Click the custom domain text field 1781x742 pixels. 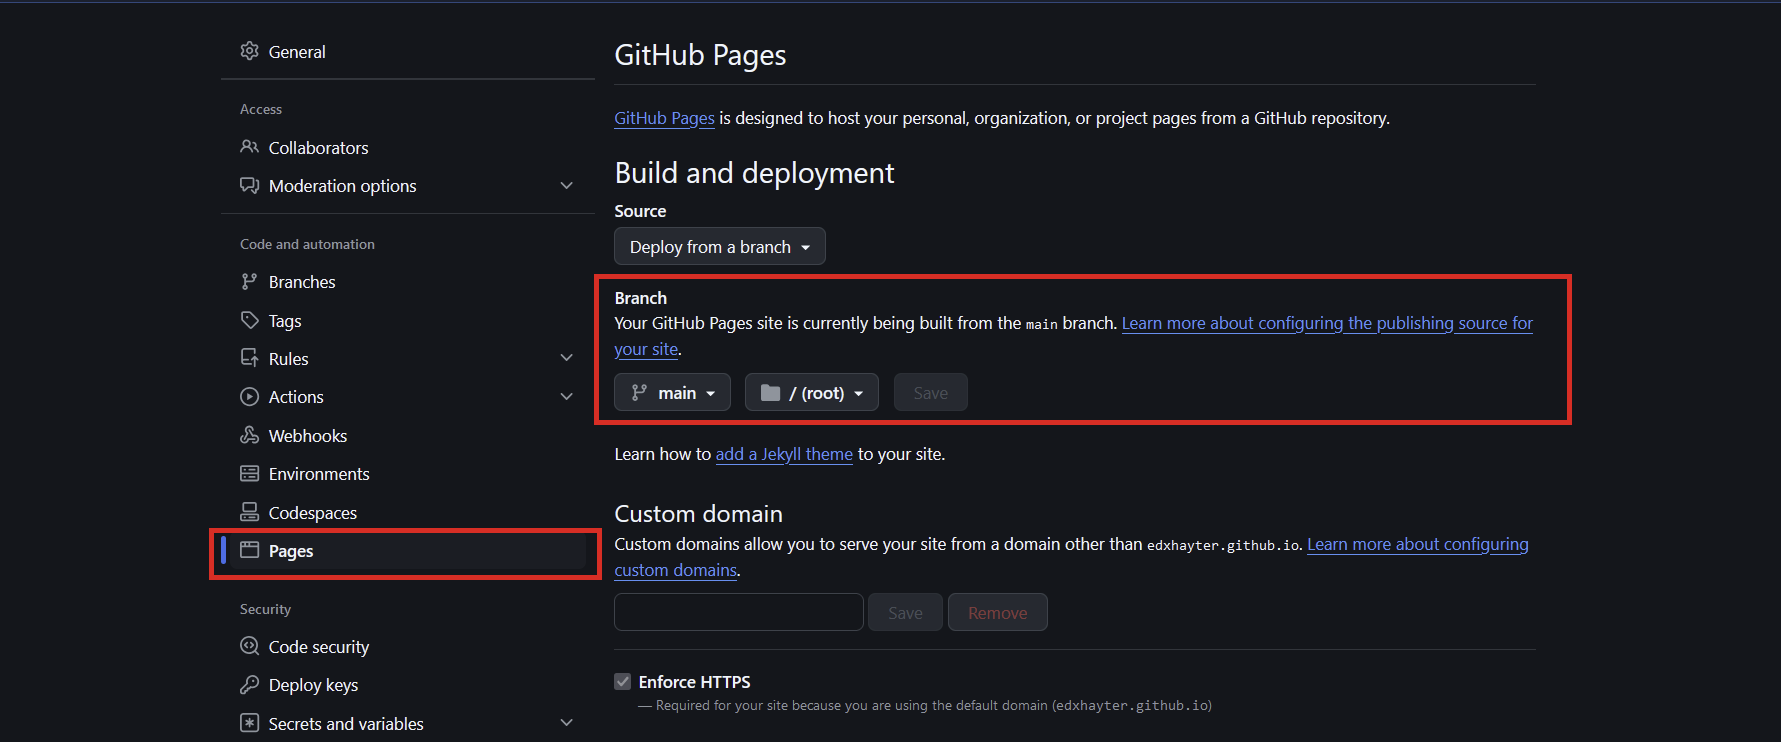738,612
